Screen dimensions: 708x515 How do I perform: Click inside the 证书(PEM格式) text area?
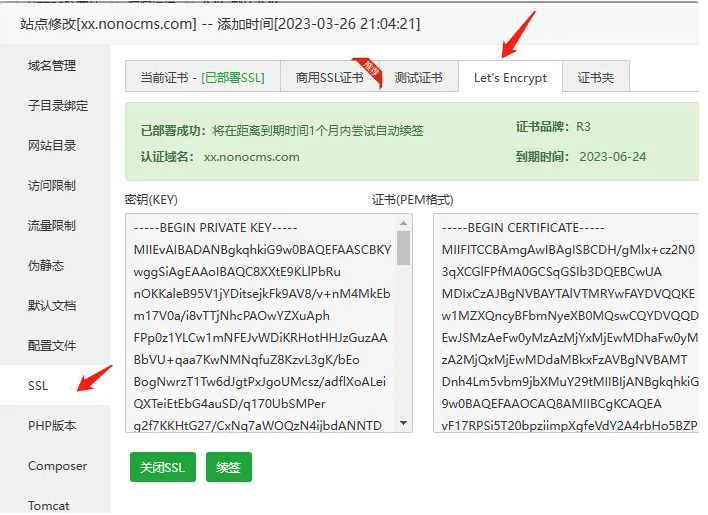(565, 320)
